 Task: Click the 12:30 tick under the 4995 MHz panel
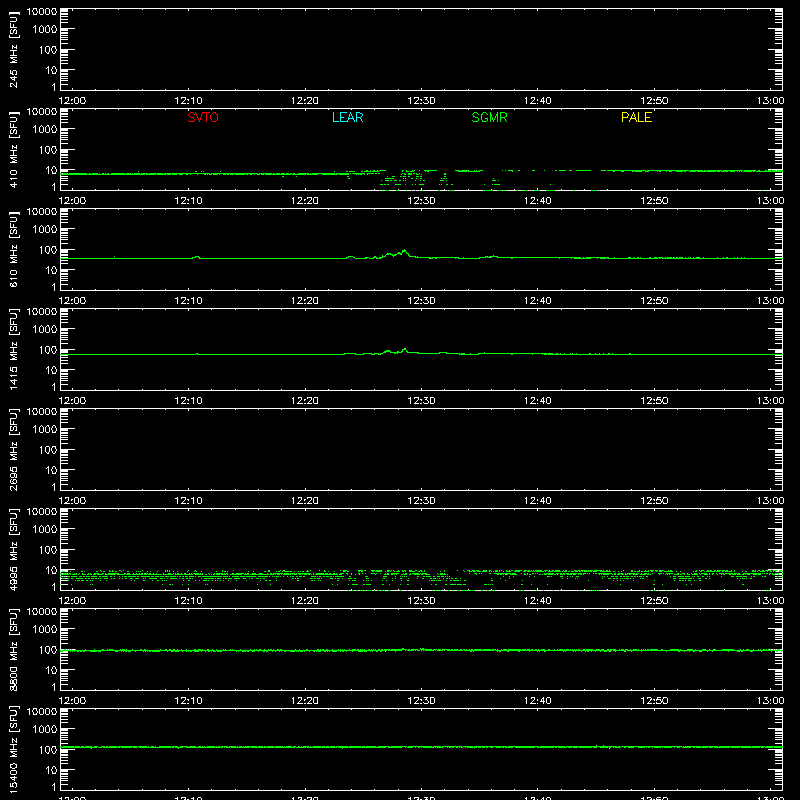tap(421, 601)
